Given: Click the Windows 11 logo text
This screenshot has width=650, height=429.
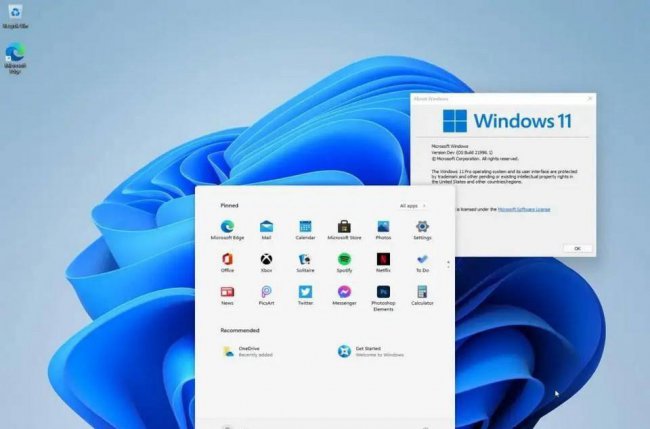Looking at the screenshot, I should coord(522,121).
